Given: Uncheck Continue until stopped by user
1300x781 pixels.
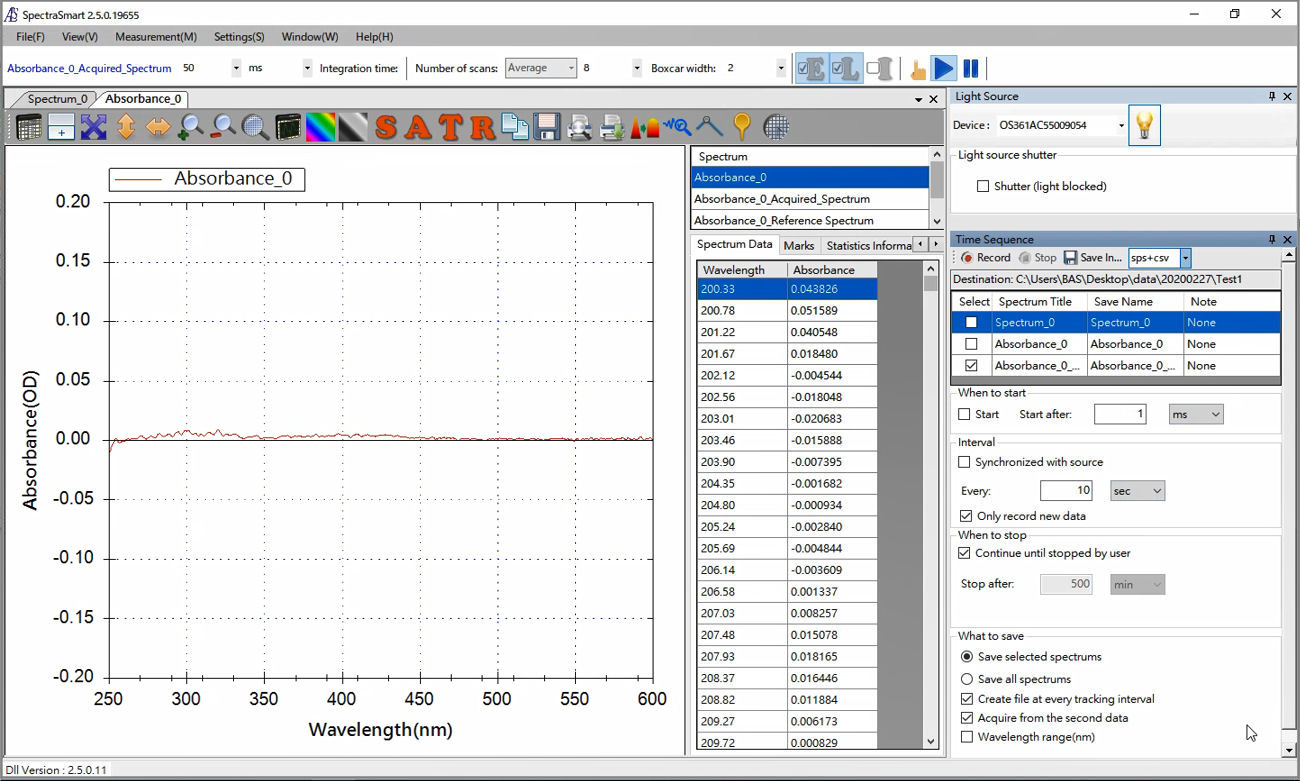Looking at the screenshot, I should 965,553.
